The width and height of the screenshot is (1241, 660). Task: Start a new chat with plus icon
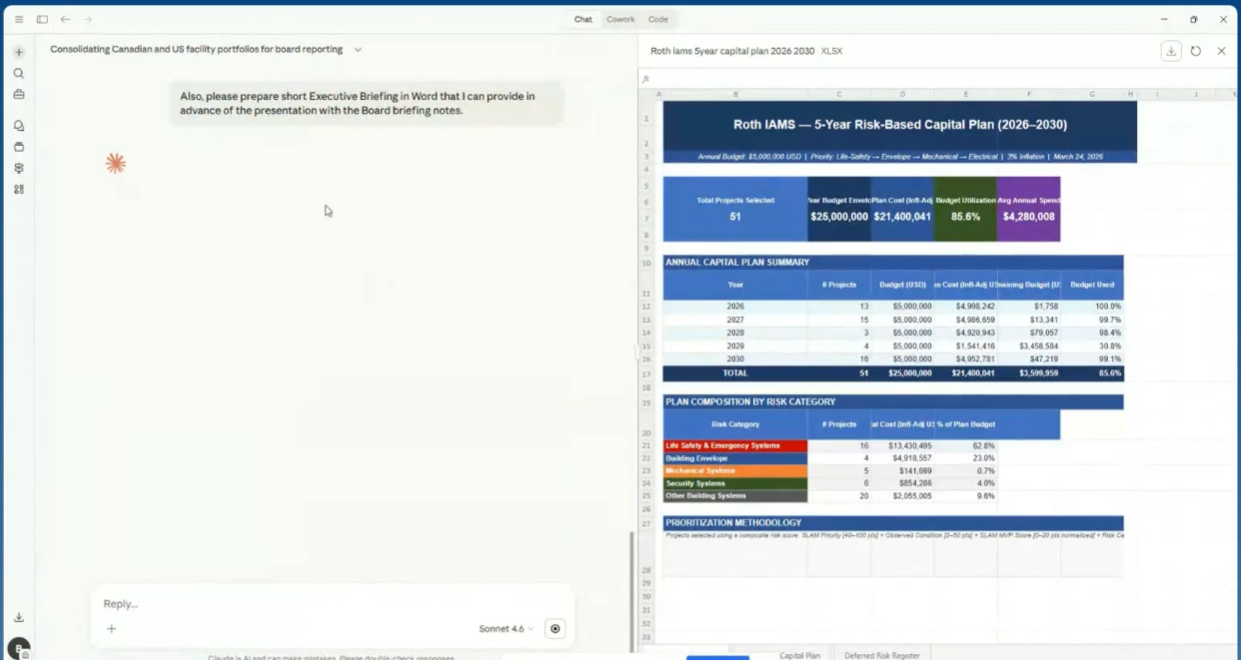pyautogui.click(x=19, y=52)
